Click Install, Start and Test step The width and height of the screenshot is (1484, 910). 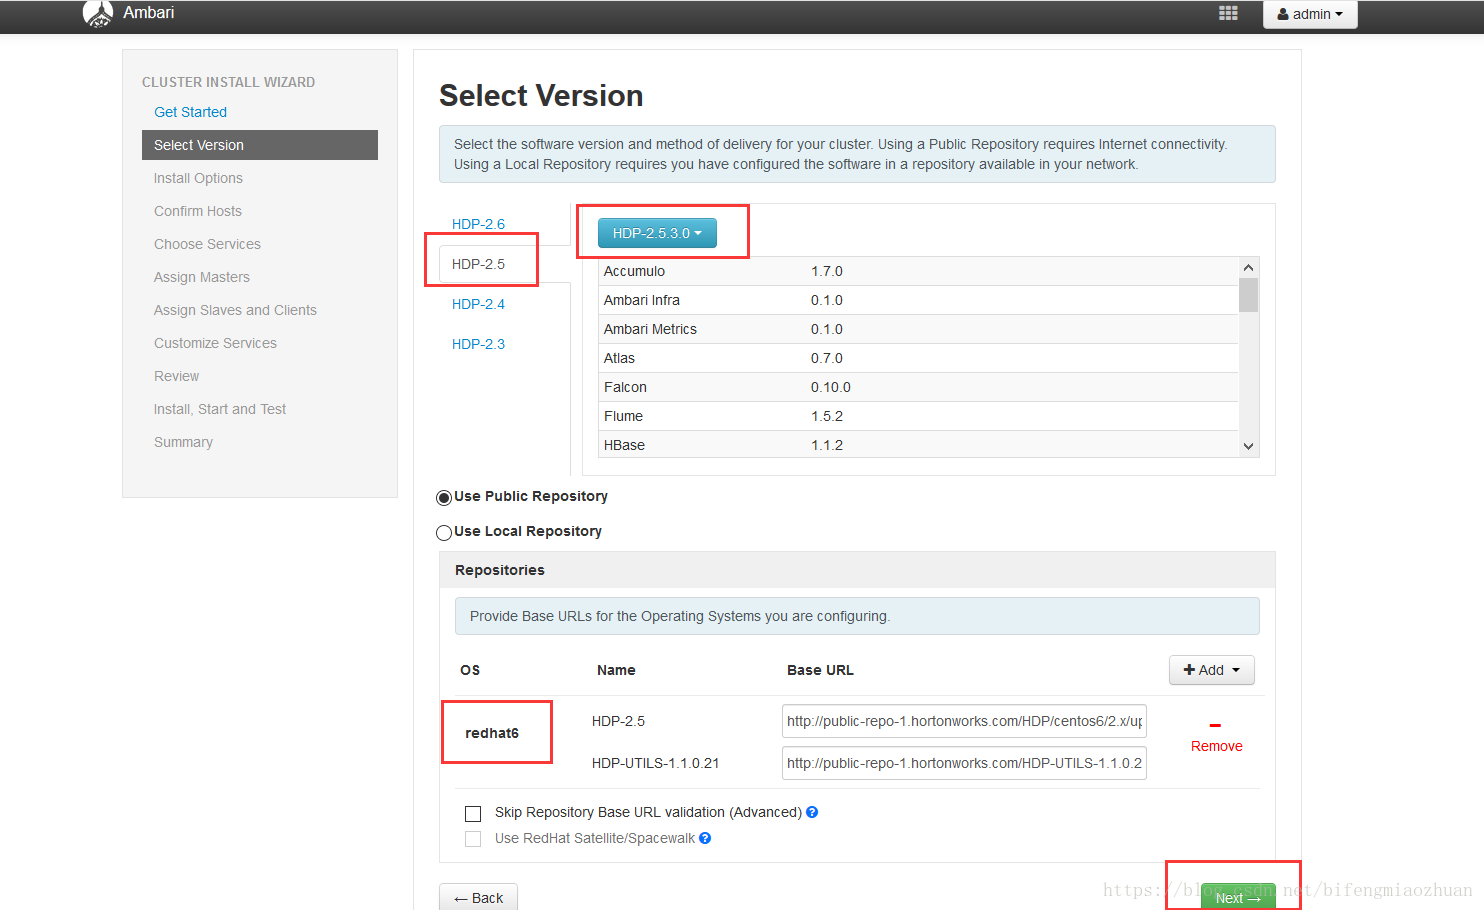[x=220, y=409]
